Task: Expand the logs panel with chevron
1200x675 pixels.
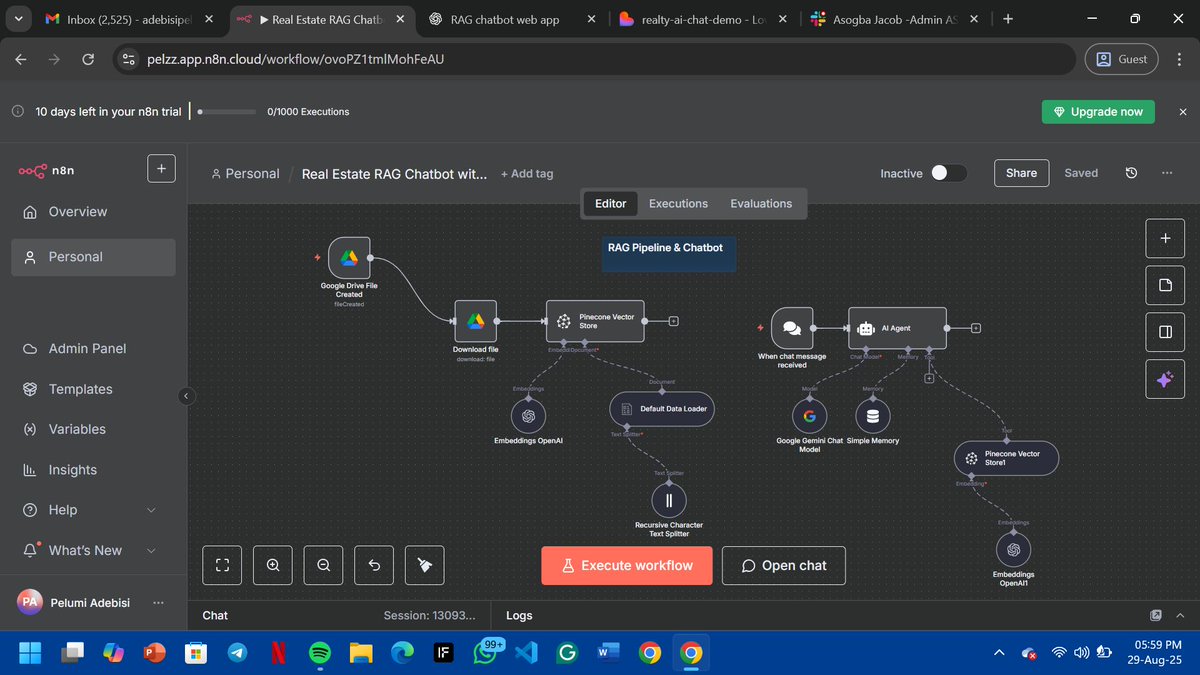Action: tap(1181, 616)
